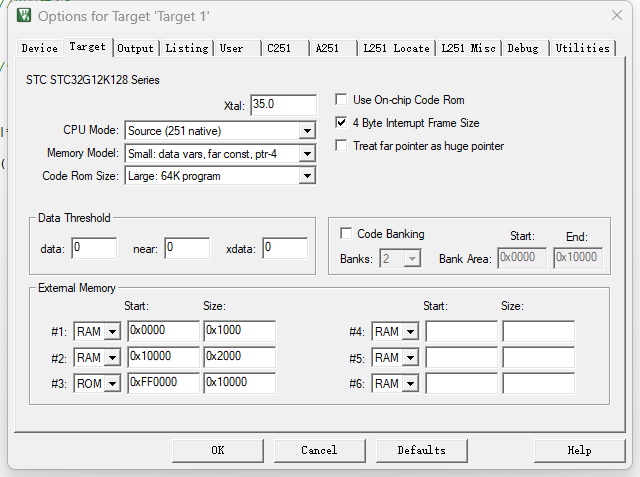The width and height of the screenshot is (640, 477).
Task: Click the empty memory #6 Start field
Action: coord(462,383)
